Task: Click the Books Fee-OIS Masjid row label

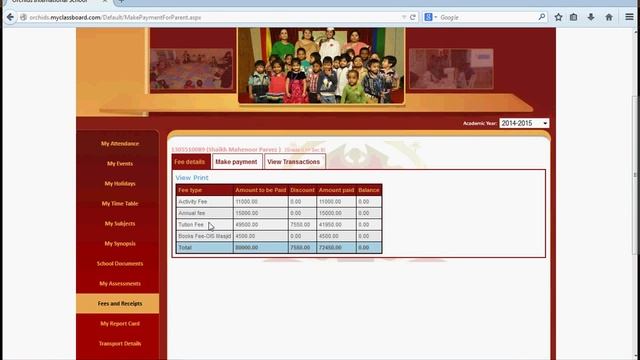Action: coord(204,236)
